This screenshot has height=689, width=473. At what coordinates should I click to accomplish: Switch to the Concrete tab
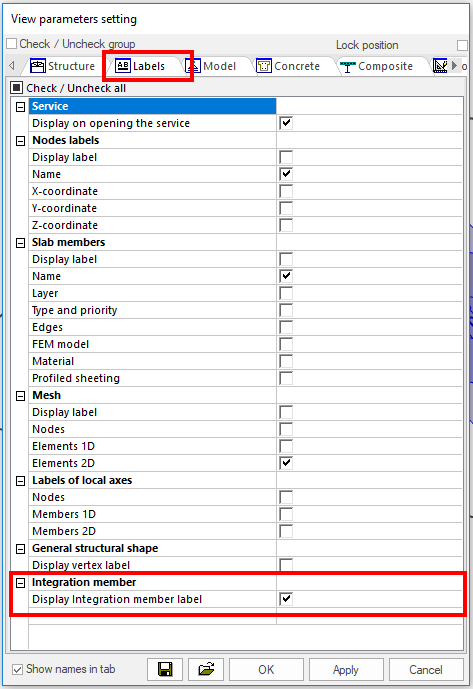[288, 66]
